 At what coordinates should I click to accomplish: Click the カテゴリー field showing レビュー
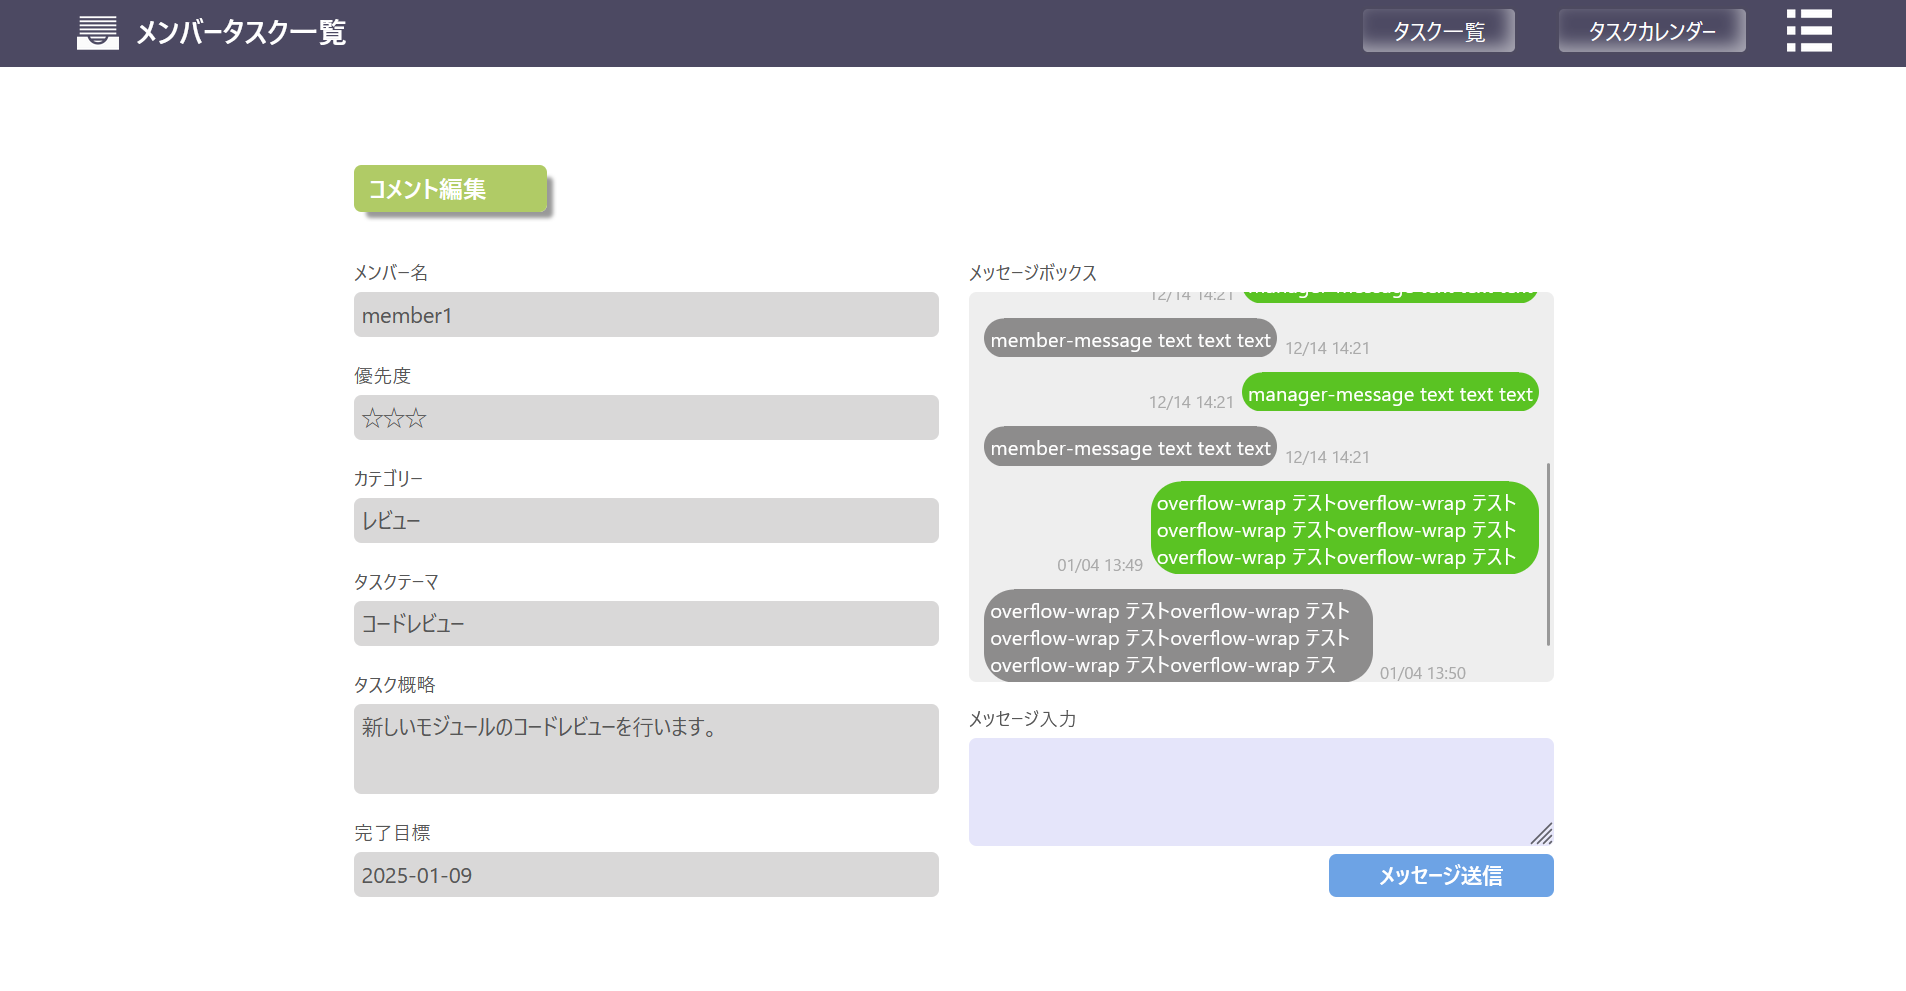coord(645,521)
